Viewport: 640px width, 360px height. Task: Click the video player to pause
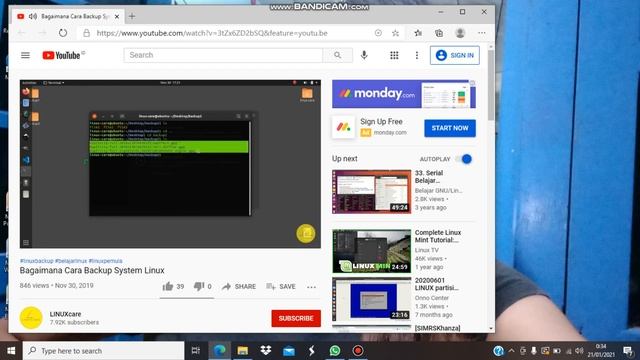coord(170,164)
